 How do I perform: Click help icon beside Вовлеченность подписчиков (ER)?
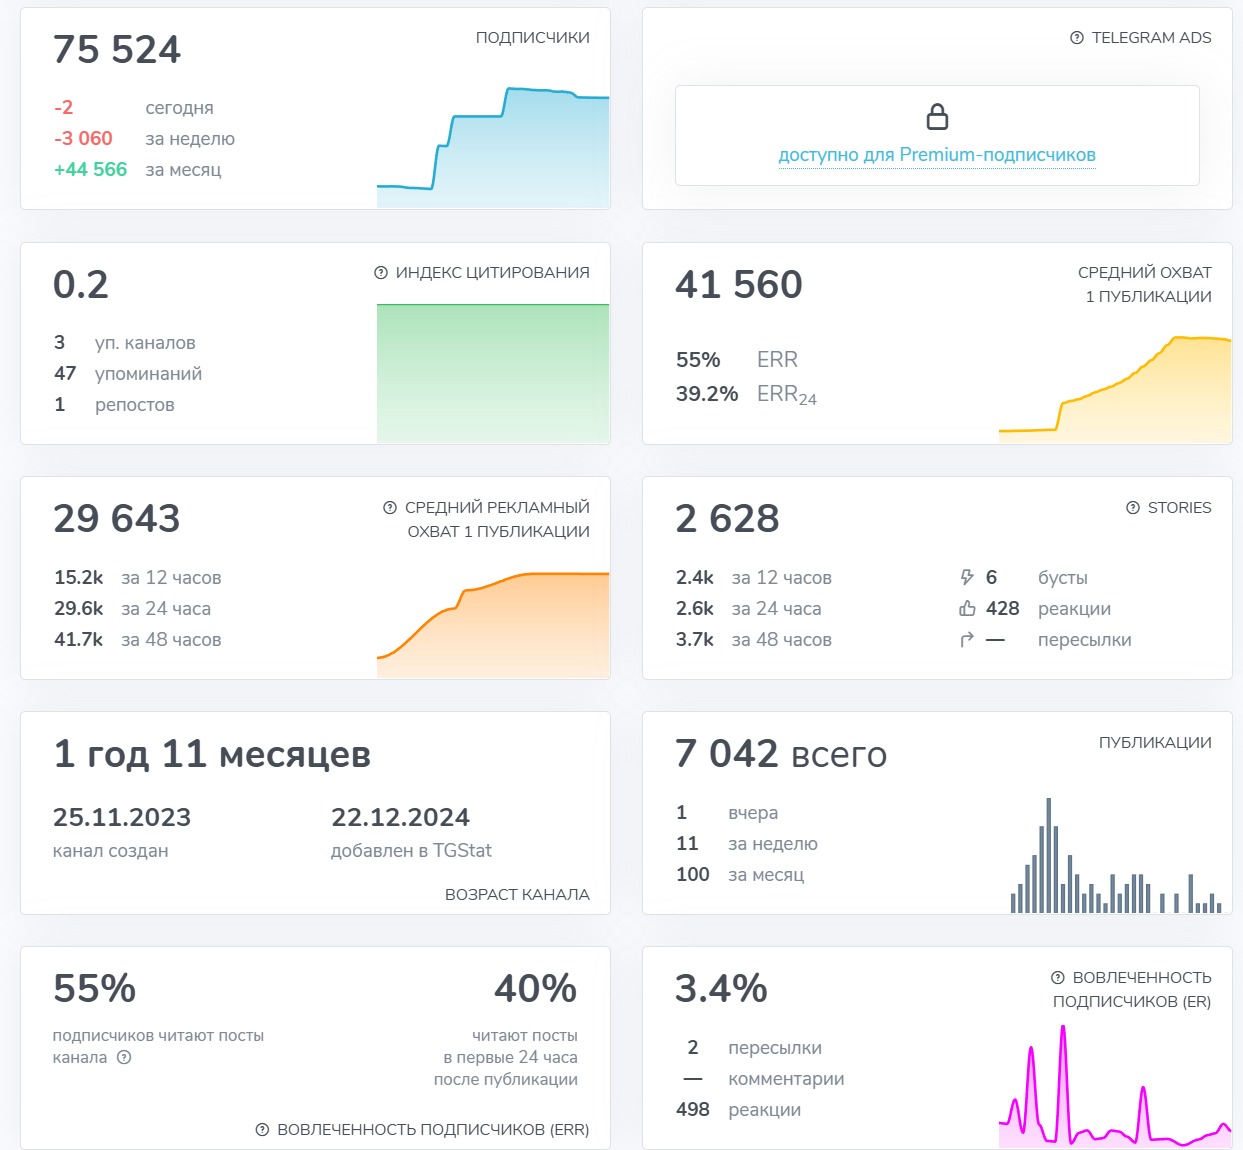click(1058, 978)
